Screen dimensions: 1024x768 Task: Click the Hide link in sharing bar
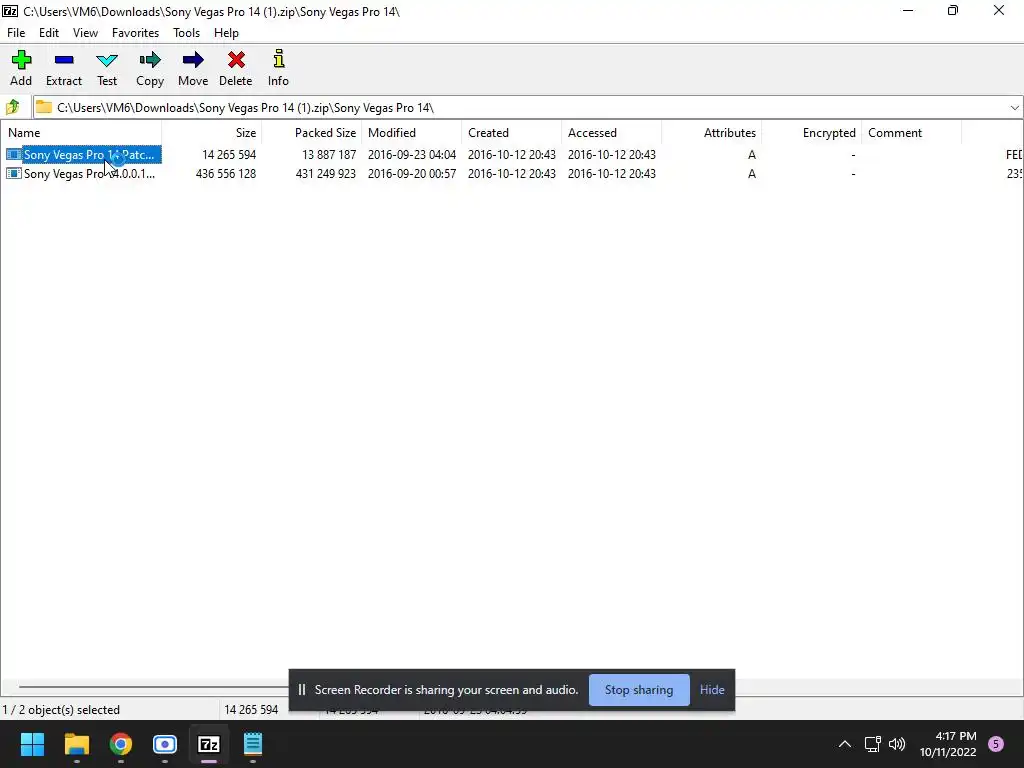click(x=712, y=690)
